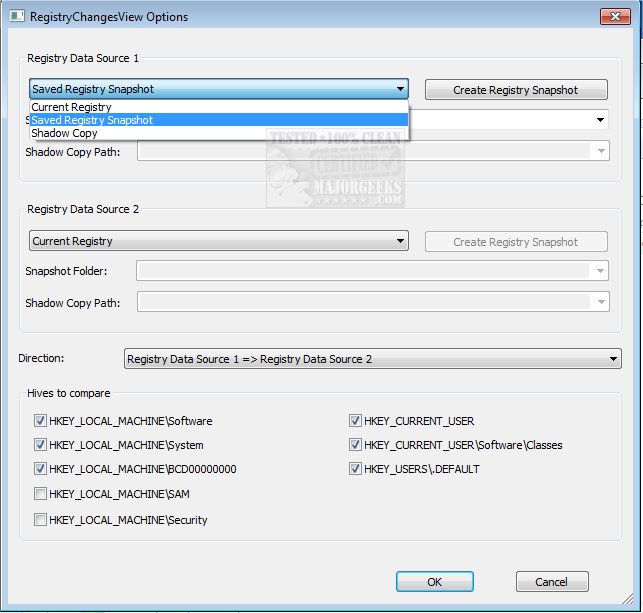Viewport: 643px width, 613px height.
Task: Click Create Registry Snapshot for Data Source 2
Action: click(516, 242)
